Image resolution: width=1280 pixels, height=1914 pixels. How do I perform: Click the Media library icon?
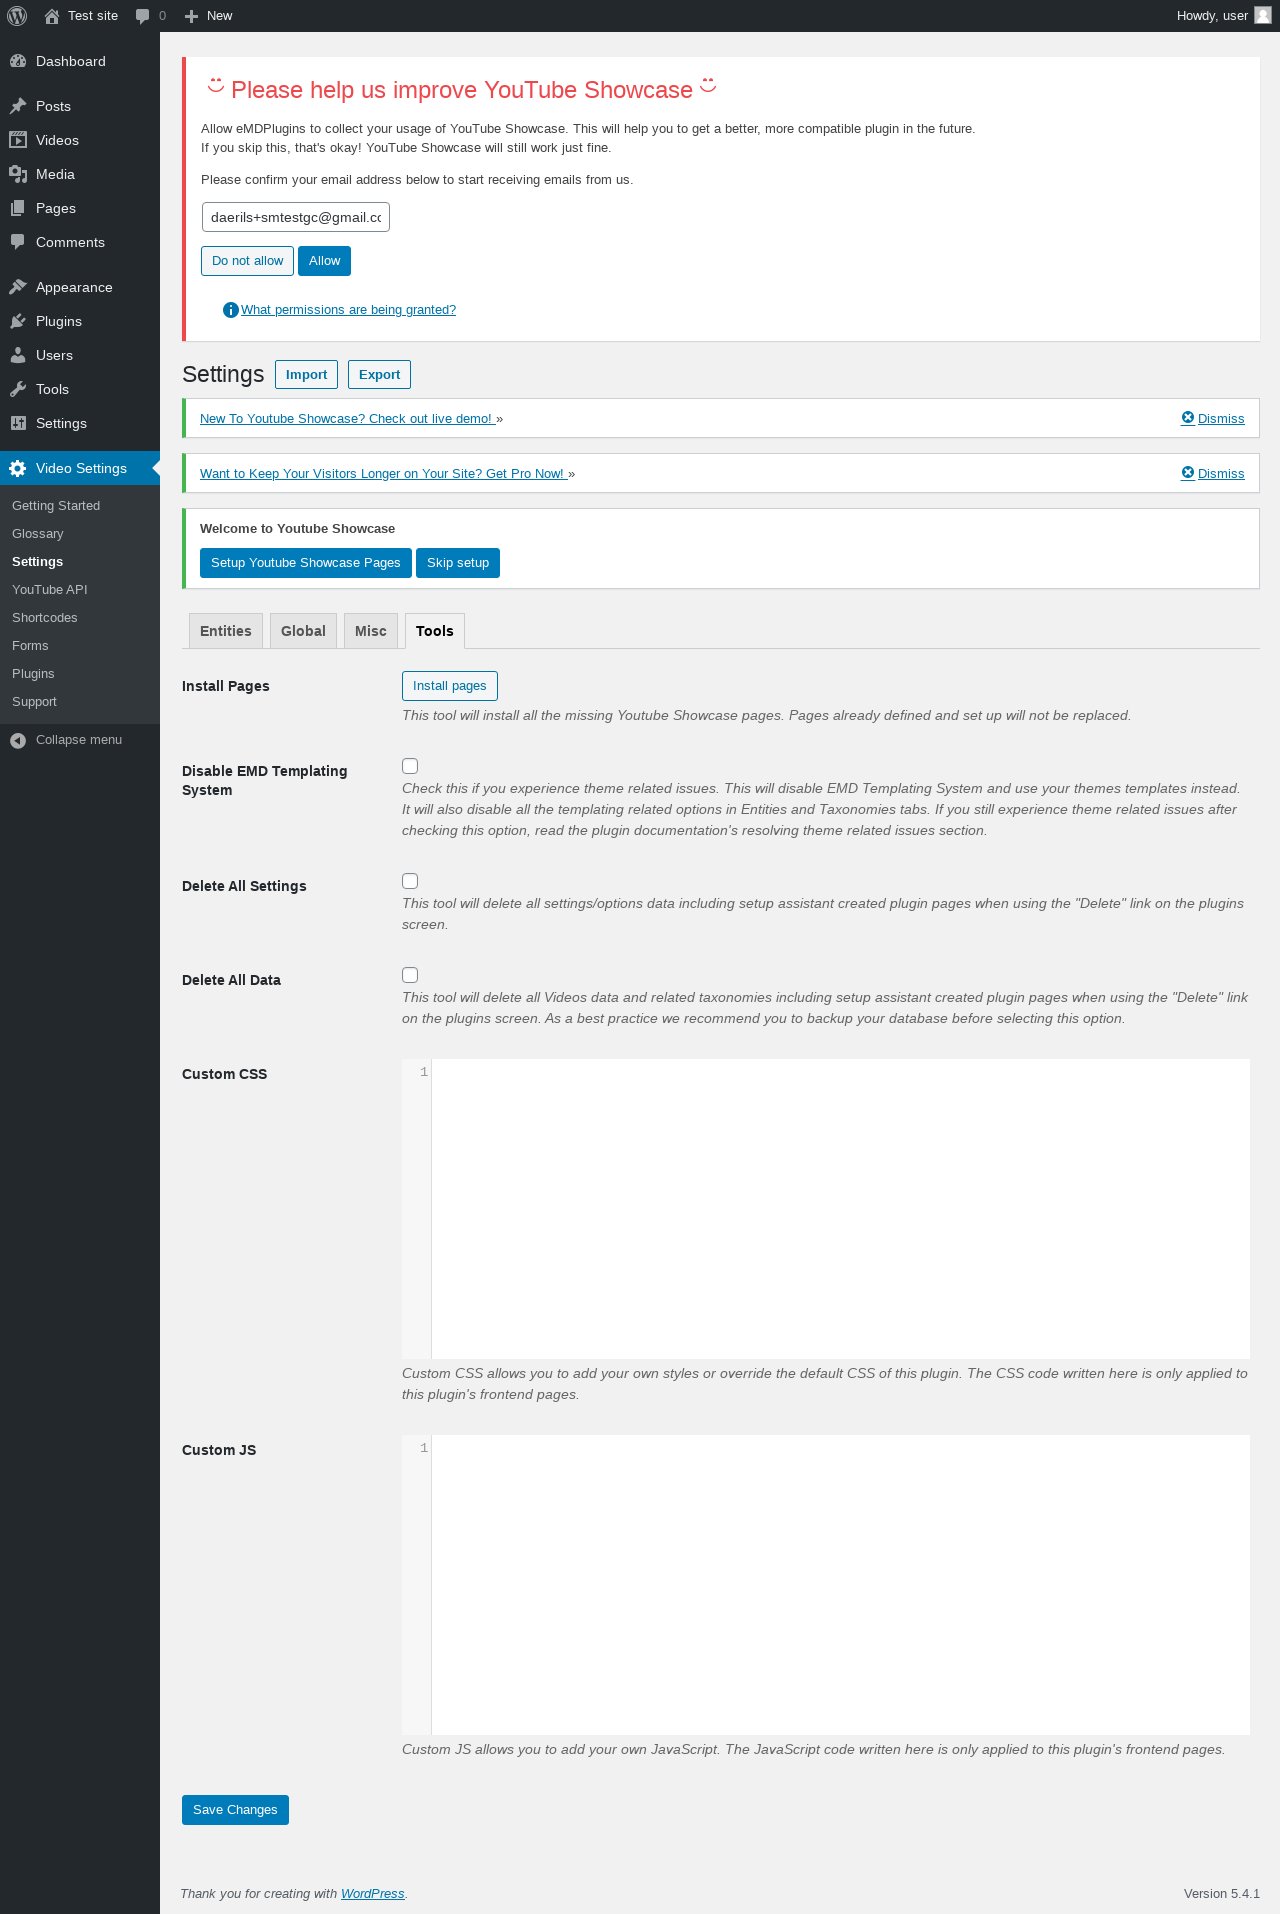tap(18, 174)
